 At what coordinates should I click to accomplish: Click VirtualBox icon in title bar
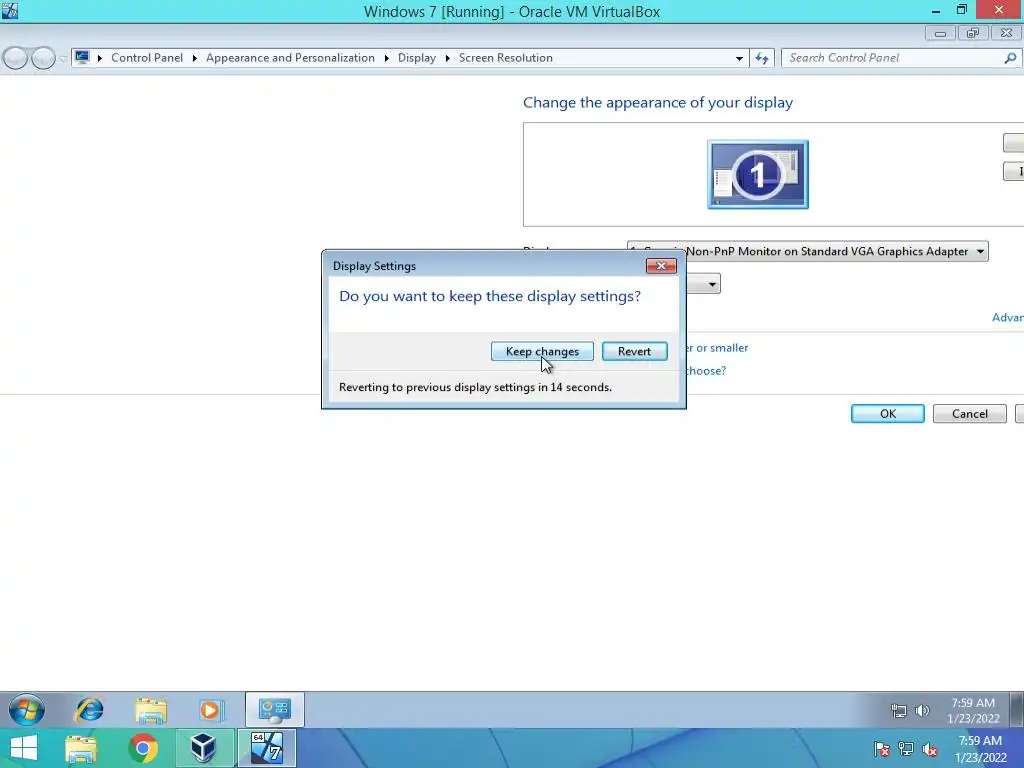[x=10, y=10]
